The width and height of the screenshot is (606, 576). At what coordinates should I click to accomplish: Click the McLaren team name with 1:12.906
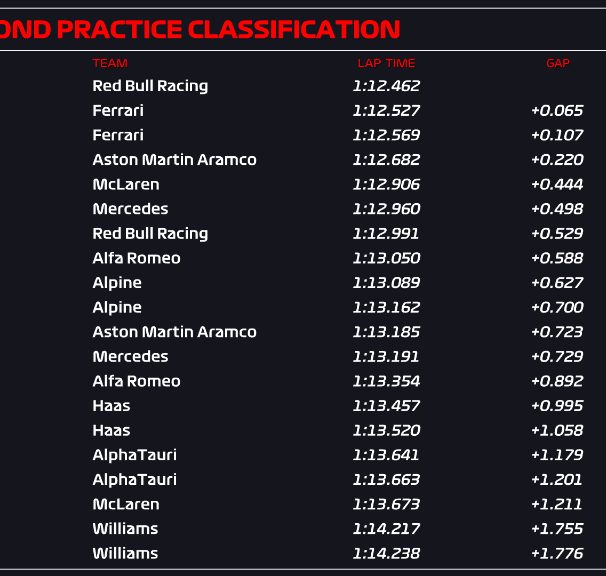point(126,184)
